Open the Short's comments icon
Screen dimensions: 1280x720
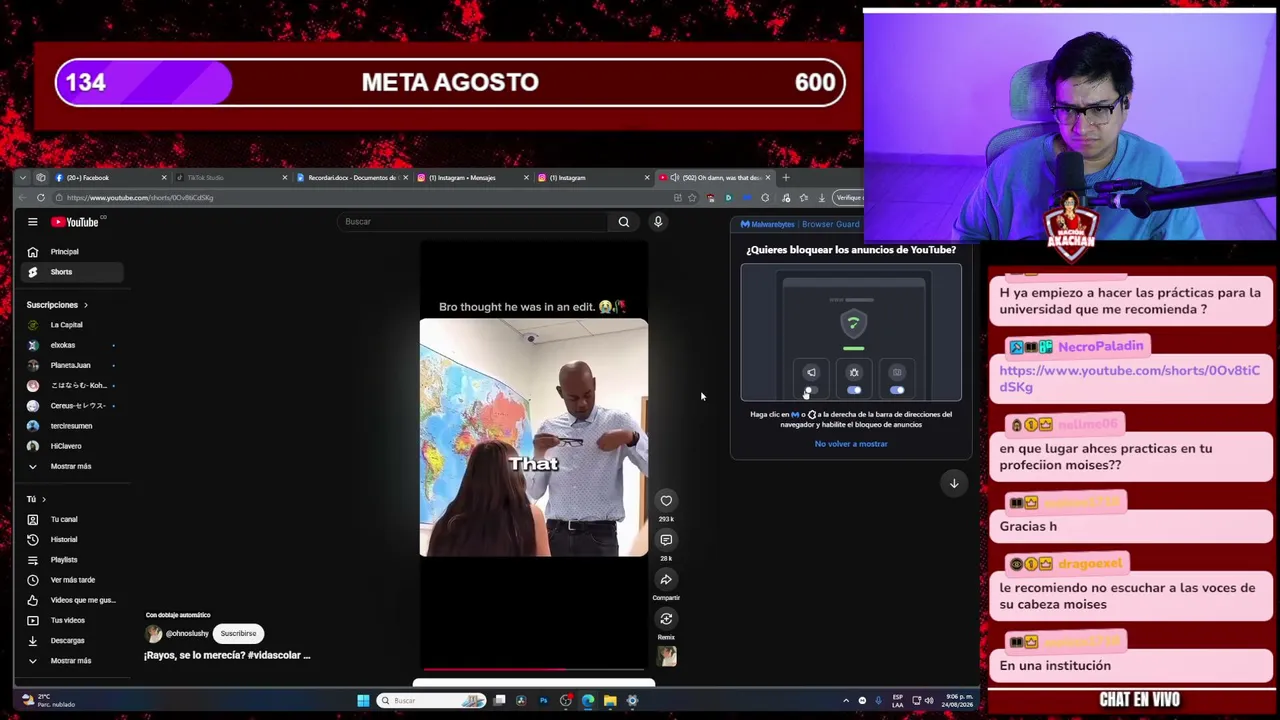tap(666, 540)
